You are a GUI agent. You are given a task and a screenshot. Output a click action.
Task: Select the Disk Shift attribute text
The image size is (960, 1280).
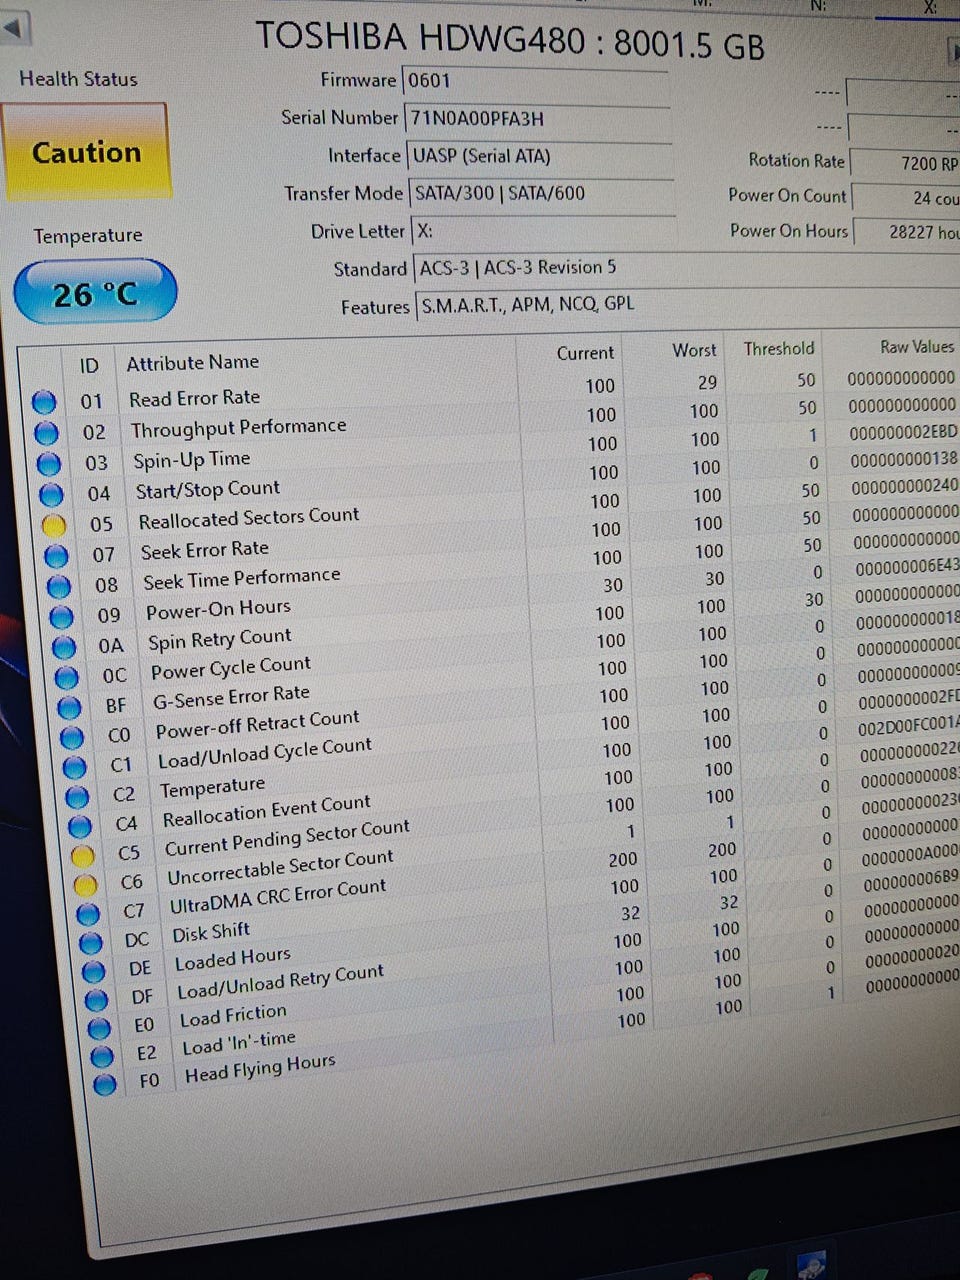coord(211,933)
